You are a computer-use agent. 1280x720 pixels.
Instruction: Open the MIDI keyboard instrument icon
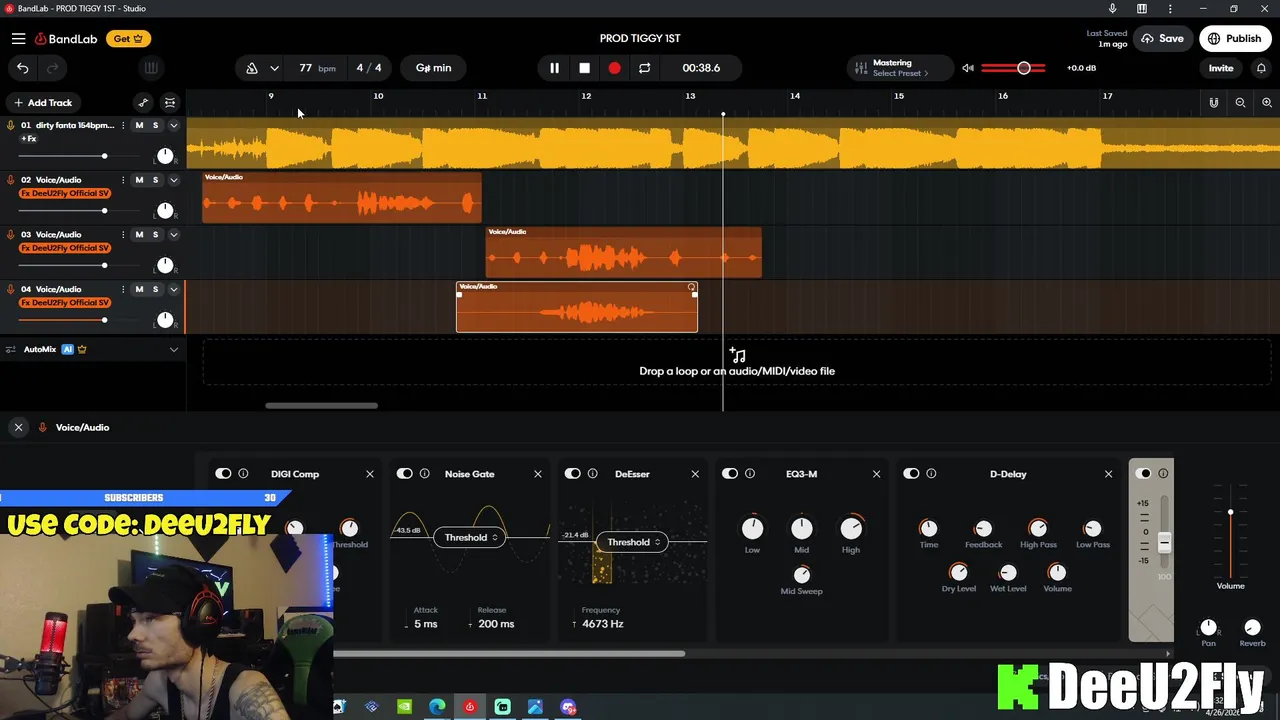click(x=151, y=68)
